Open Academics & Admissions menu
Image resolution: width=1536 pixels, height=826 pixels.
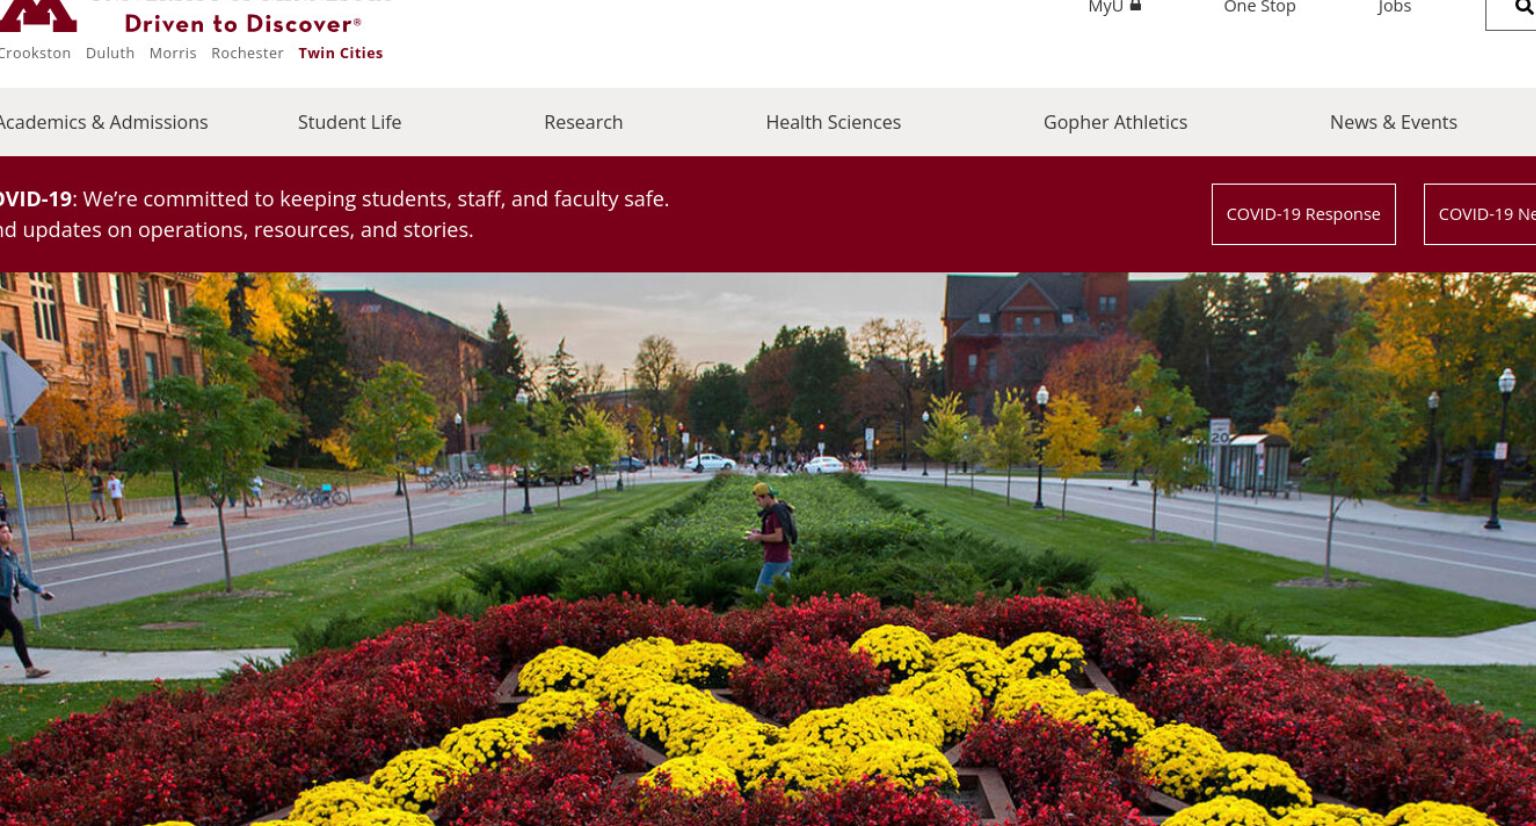click(x=102, y=122)
